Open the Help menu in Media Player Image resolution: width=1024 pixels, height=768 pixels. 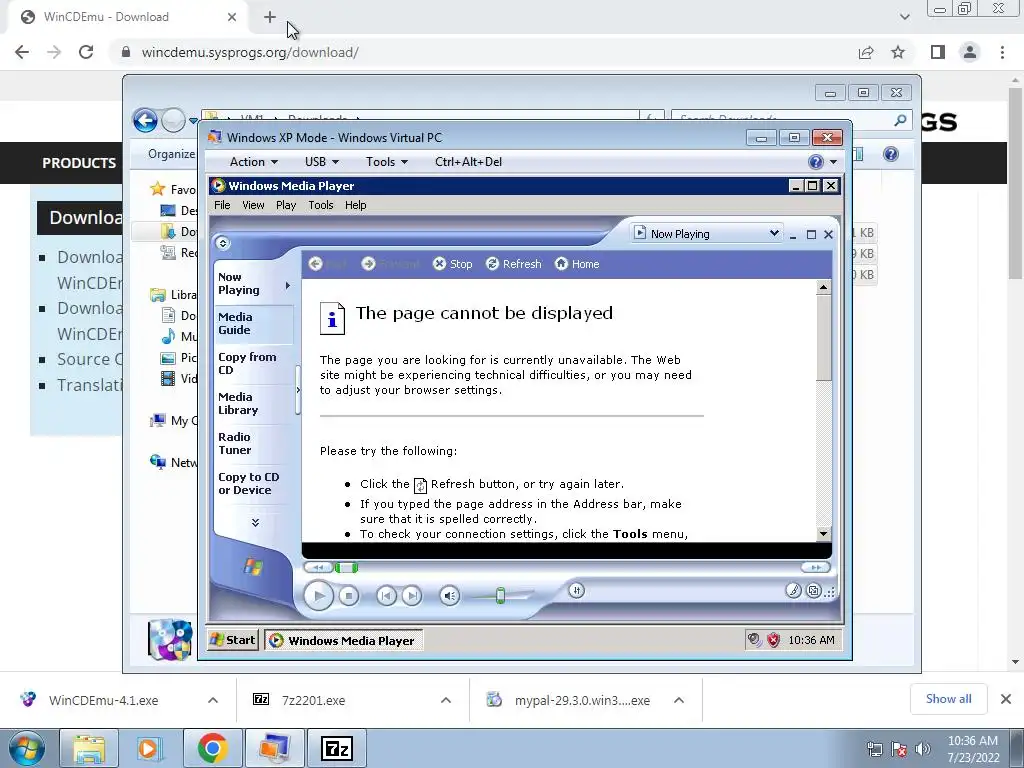tap(355, 205)
